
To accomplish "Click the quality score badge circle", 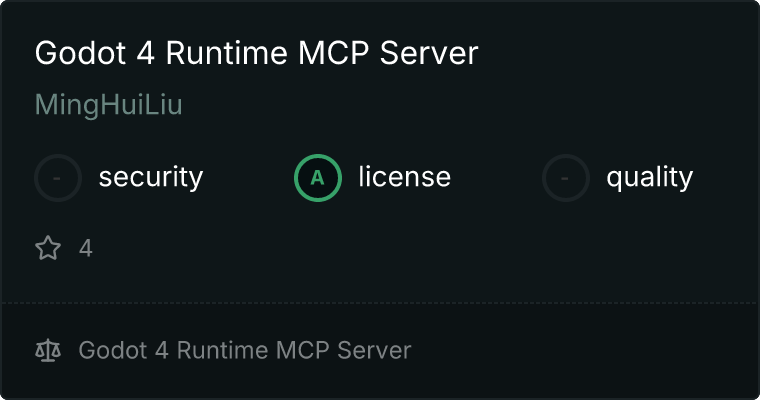I will click(x=566, y=178).
